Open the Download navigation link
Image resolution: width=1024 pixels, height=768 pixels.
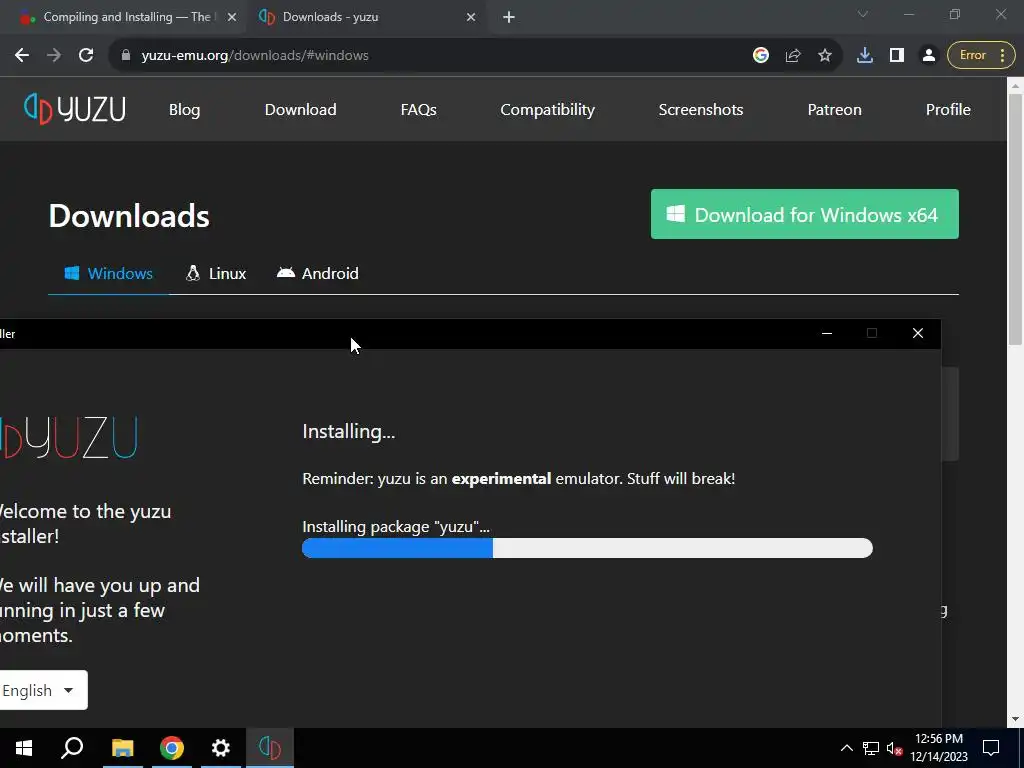pyautogui.click(x=300, y=110)
